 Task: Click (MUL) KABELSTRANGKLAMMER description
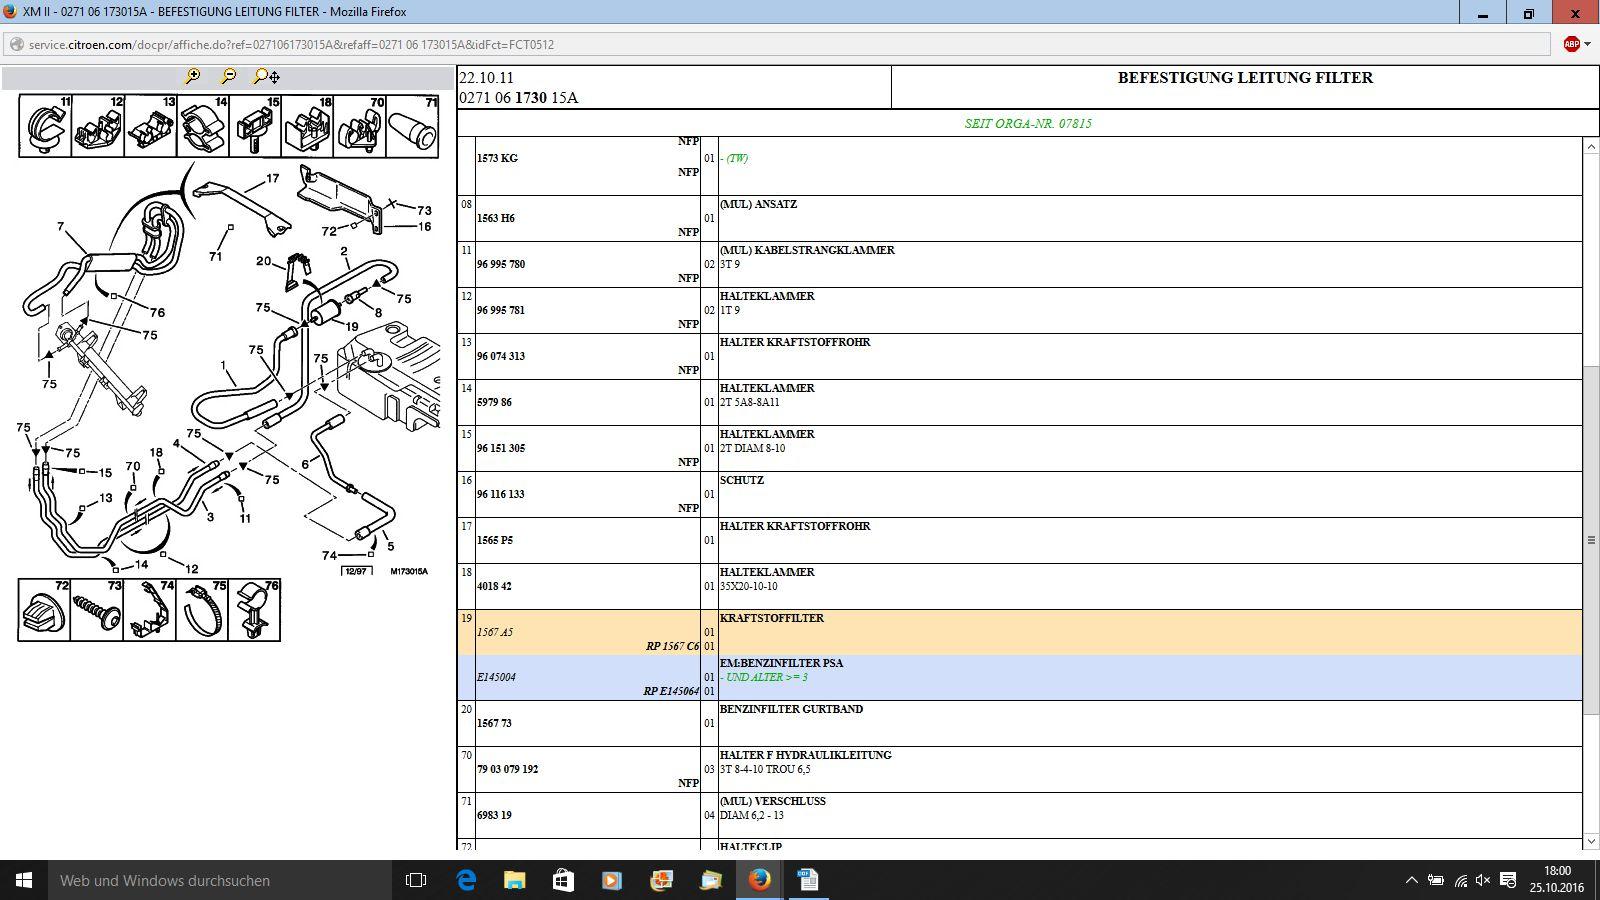(807, 250)
